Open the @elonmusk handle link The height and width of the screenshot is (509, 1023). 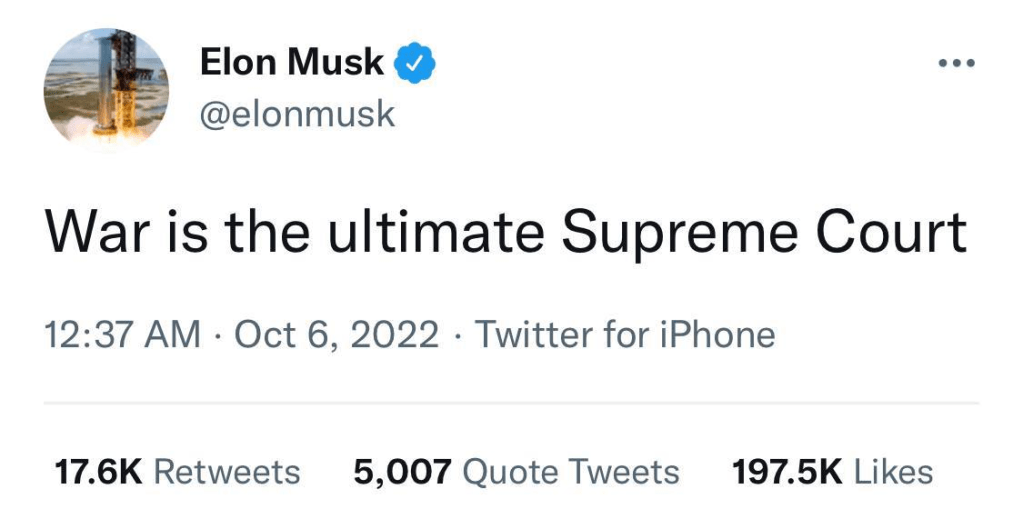coord(298,115)
